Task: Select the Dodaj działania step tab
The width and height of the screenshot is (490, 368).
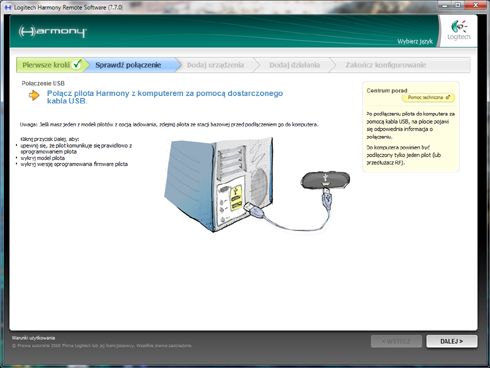Action: tap(295, 65)
